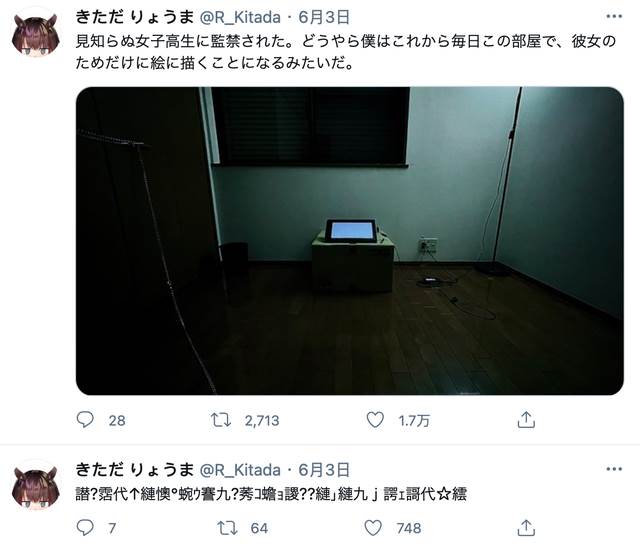
Task: Share the first tweet via share icon
Action: (526, 420)
